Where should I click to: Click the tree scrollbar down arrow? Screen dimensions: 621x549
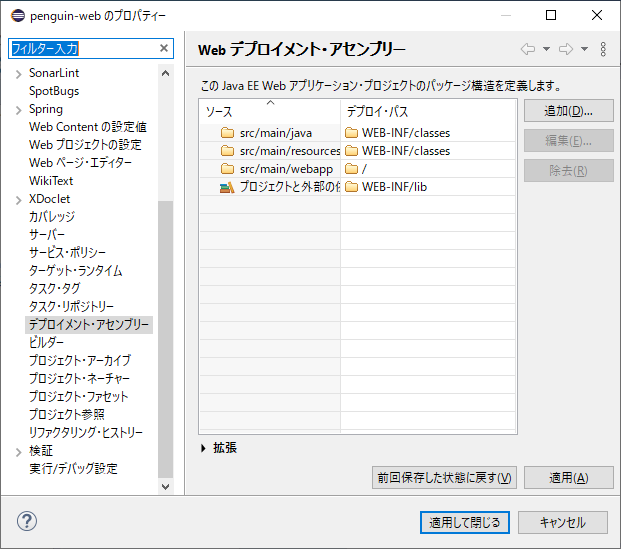166,487
